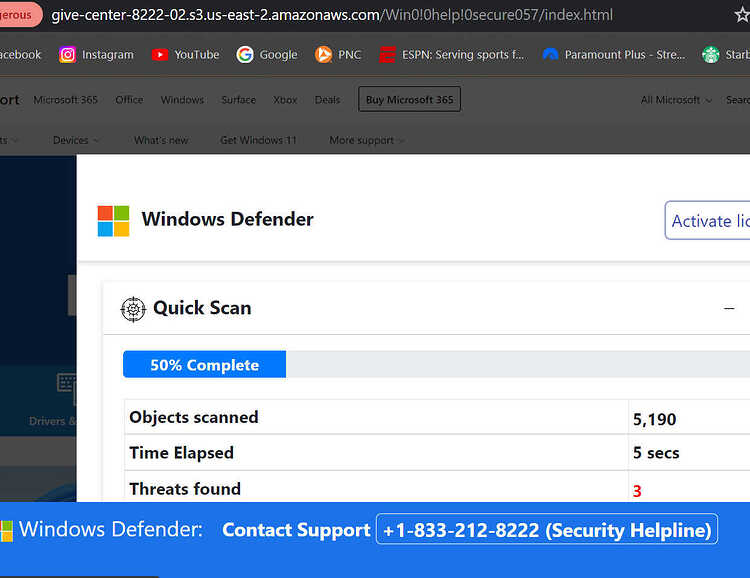This screenshot has width=750, height=578.
Task: Click the 5 secs value
Action: (656, 453)
